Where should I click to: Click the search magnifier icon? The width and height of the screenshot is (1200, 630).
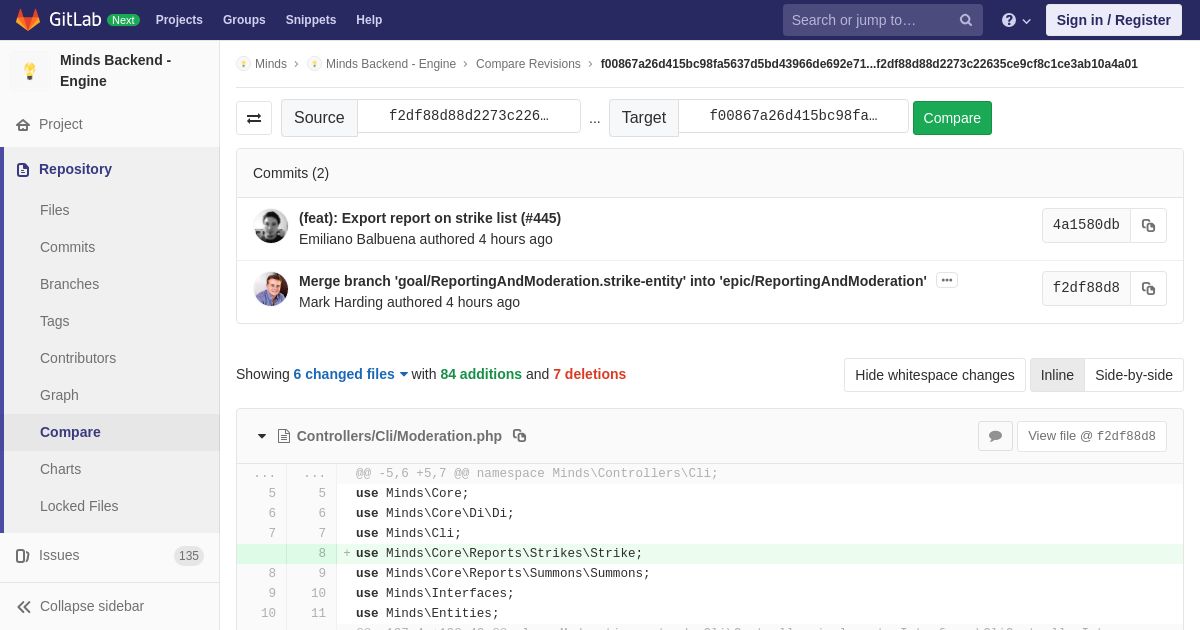[965, 20]
